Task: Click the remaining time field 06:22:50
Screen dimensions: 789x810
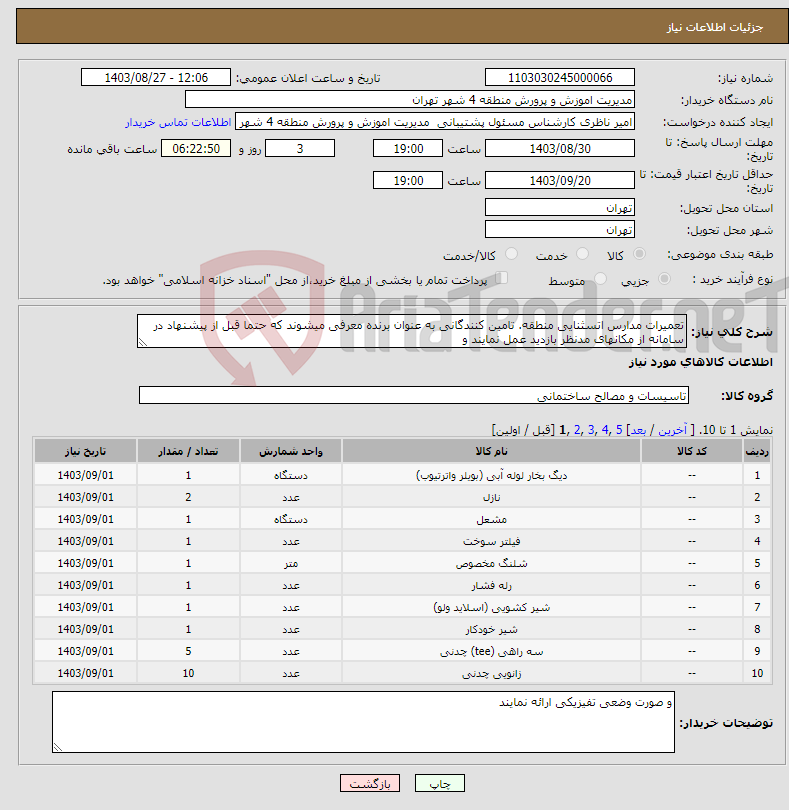Action: click(196, 149)
